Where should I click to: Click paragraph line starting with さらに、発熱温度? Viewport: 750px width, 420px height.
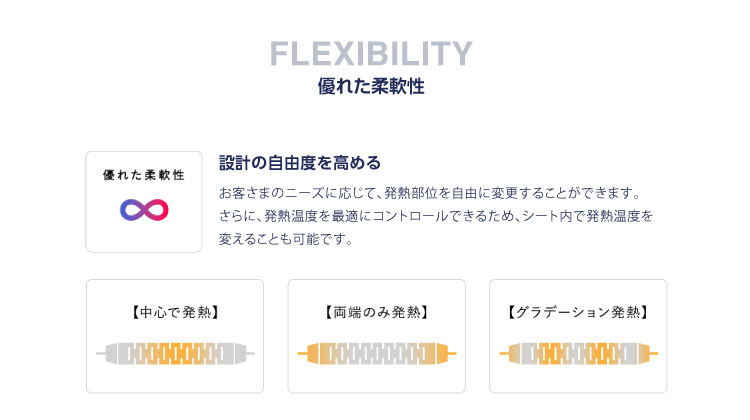pyautogui.click(x=436, y=216)
